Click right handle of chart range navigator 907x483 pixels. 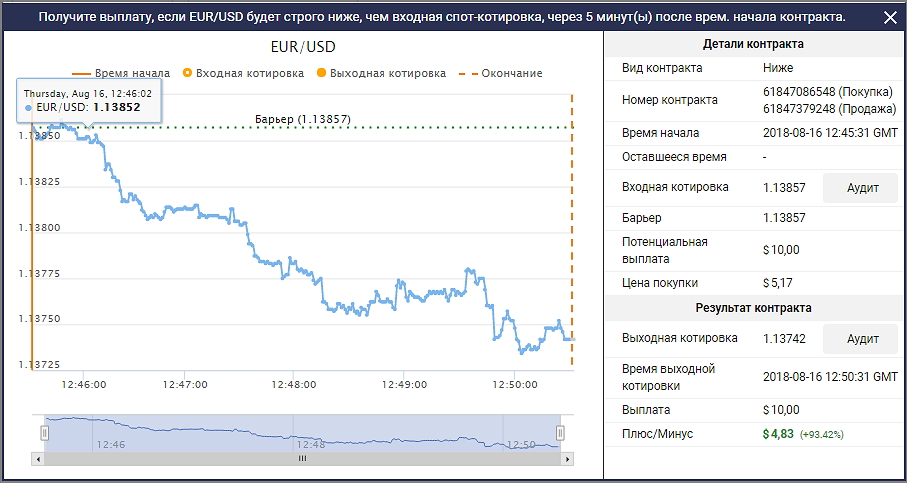click(560, 433)
